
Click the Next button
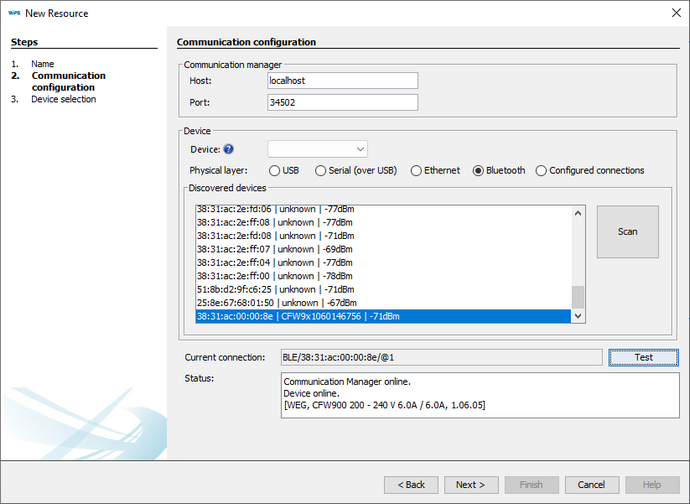click(x=471, y=484)
